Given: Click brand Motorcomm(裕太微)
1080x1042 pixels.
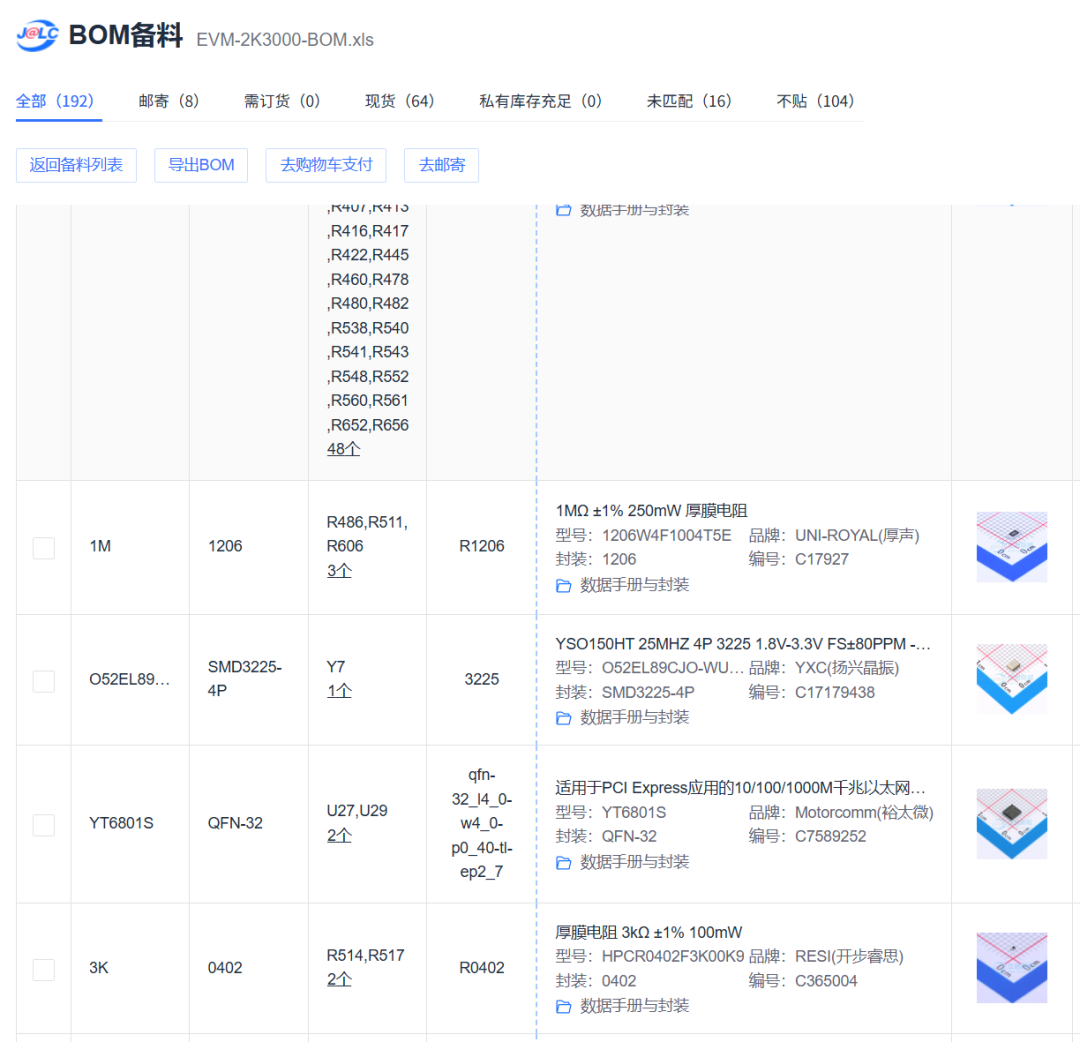Looking at the screenshot, I should pos(864,813).
